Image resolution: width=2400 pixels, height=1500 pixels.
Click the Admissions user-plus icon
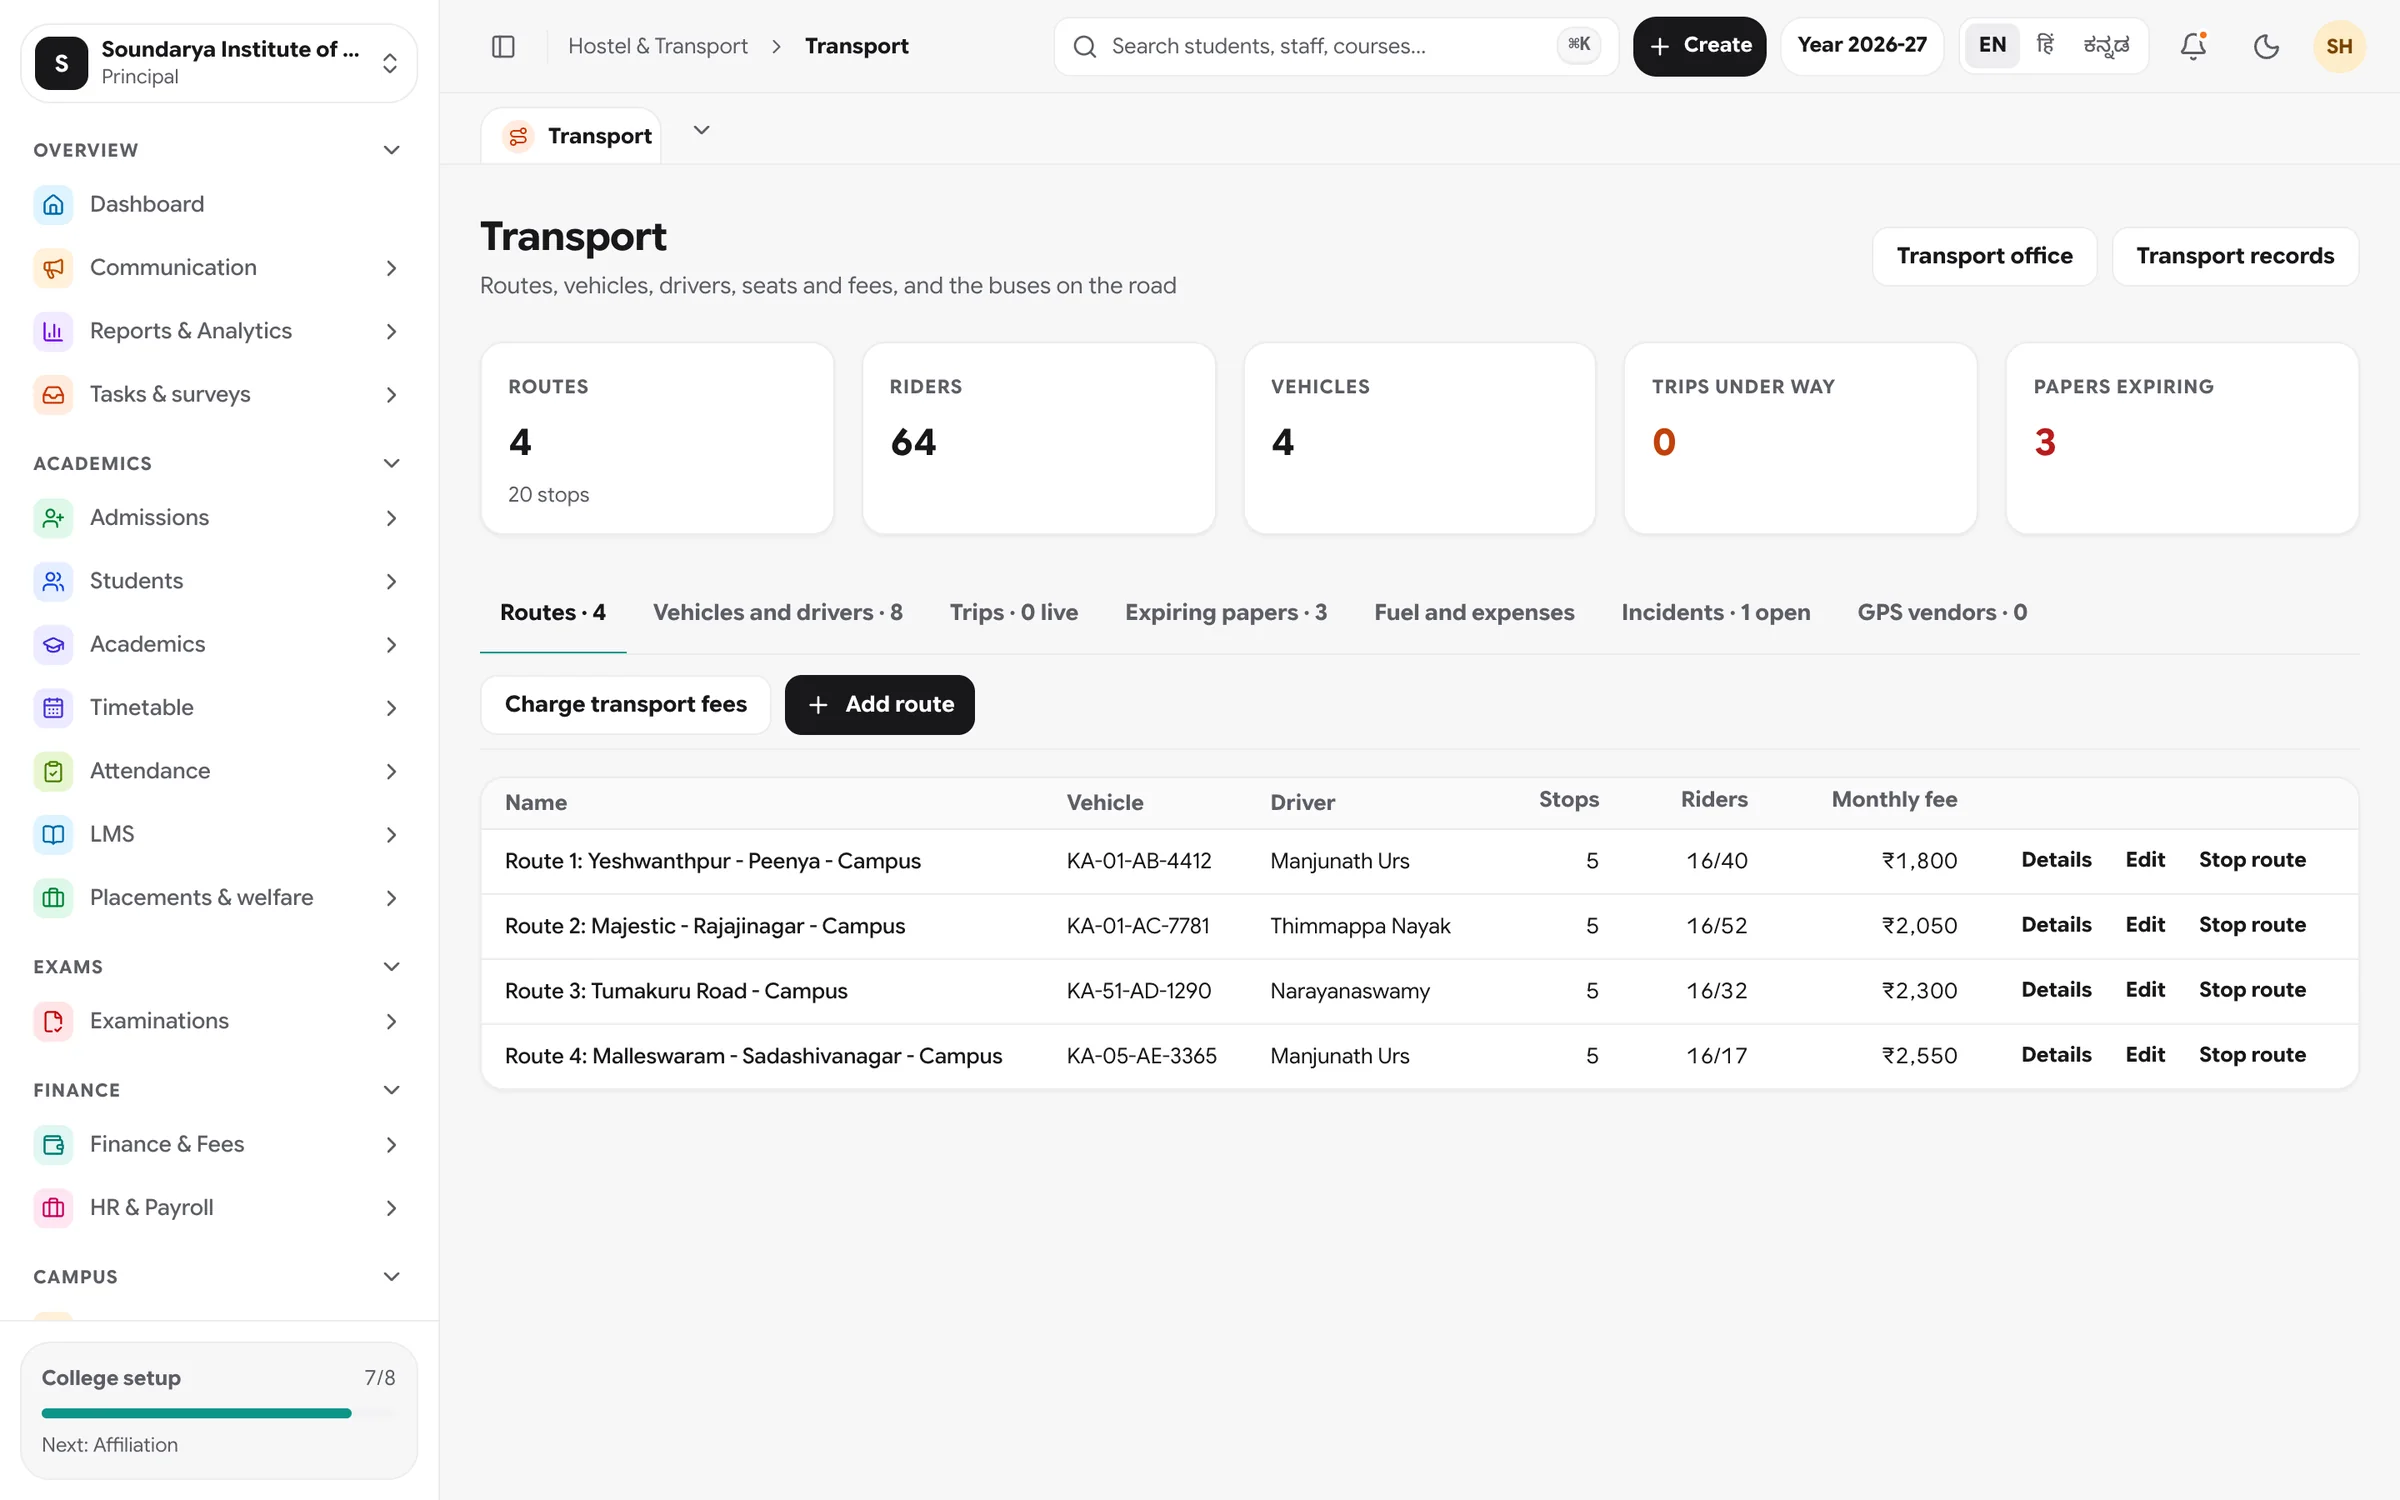click(53, 517)
